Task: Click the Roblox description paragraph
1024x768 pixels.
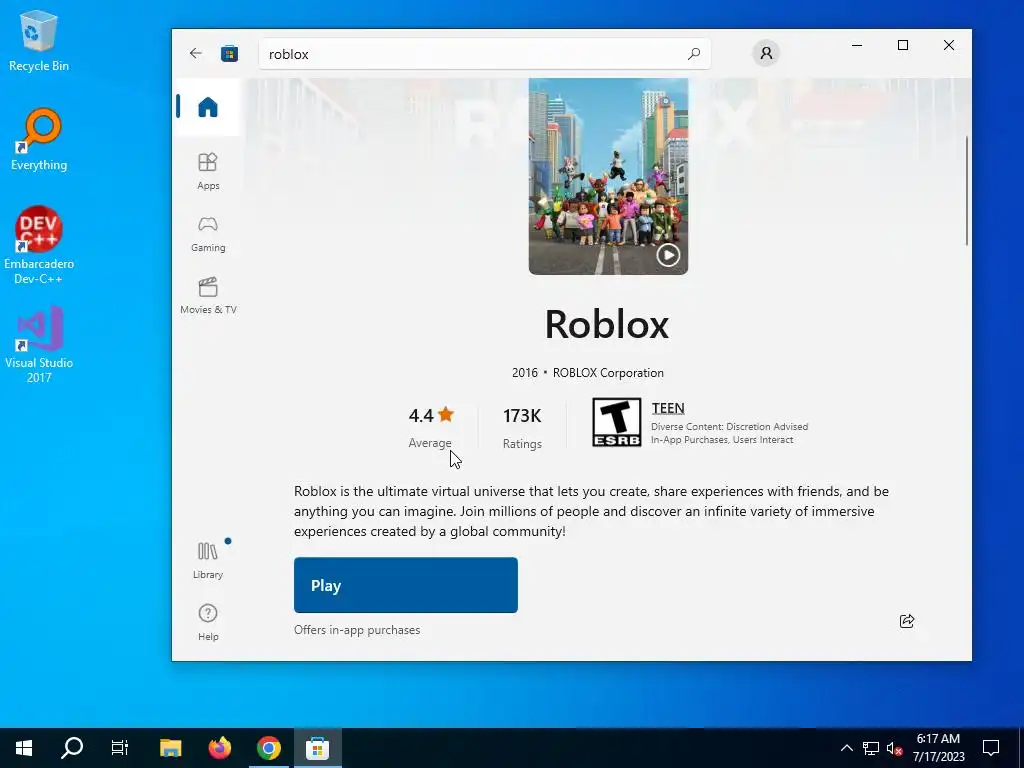Action: (591, 511)
